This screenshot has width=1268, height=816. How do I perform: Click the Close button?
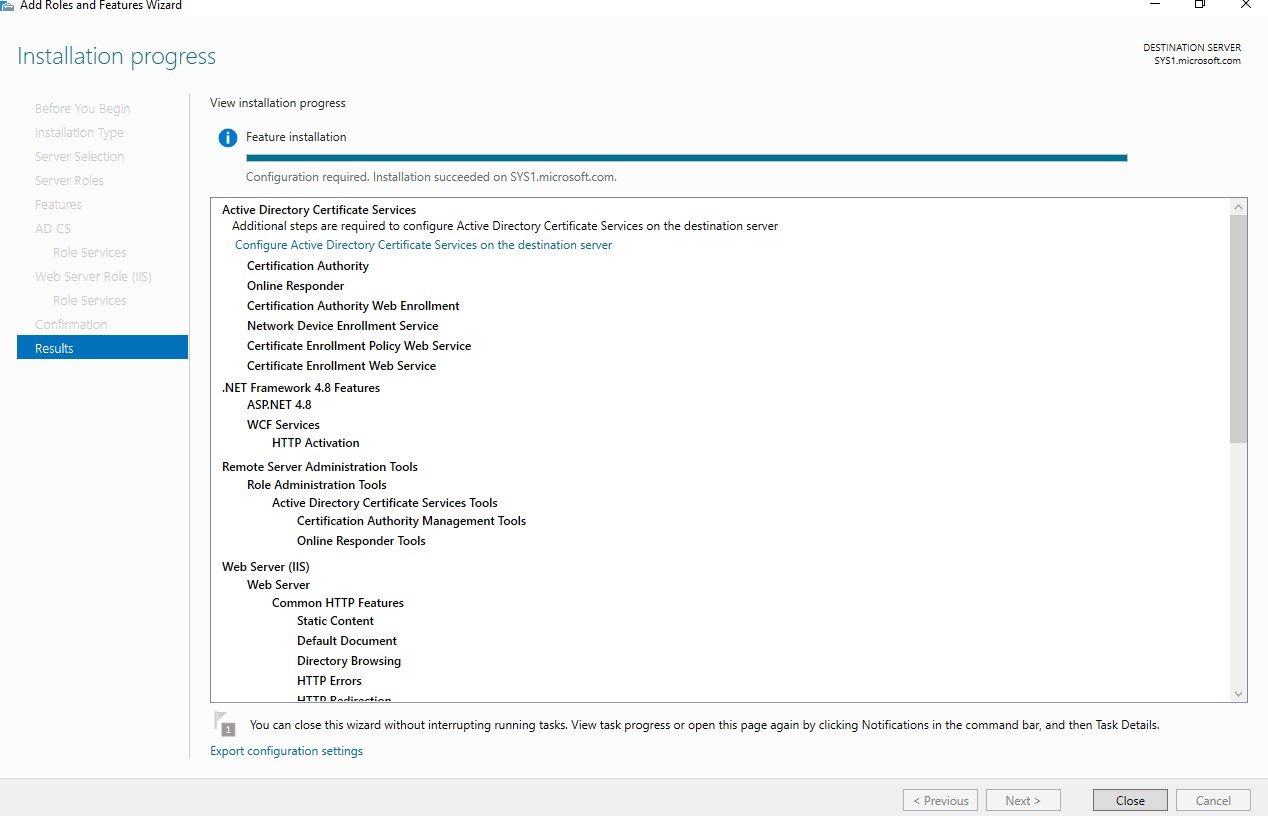[1130, 800]
